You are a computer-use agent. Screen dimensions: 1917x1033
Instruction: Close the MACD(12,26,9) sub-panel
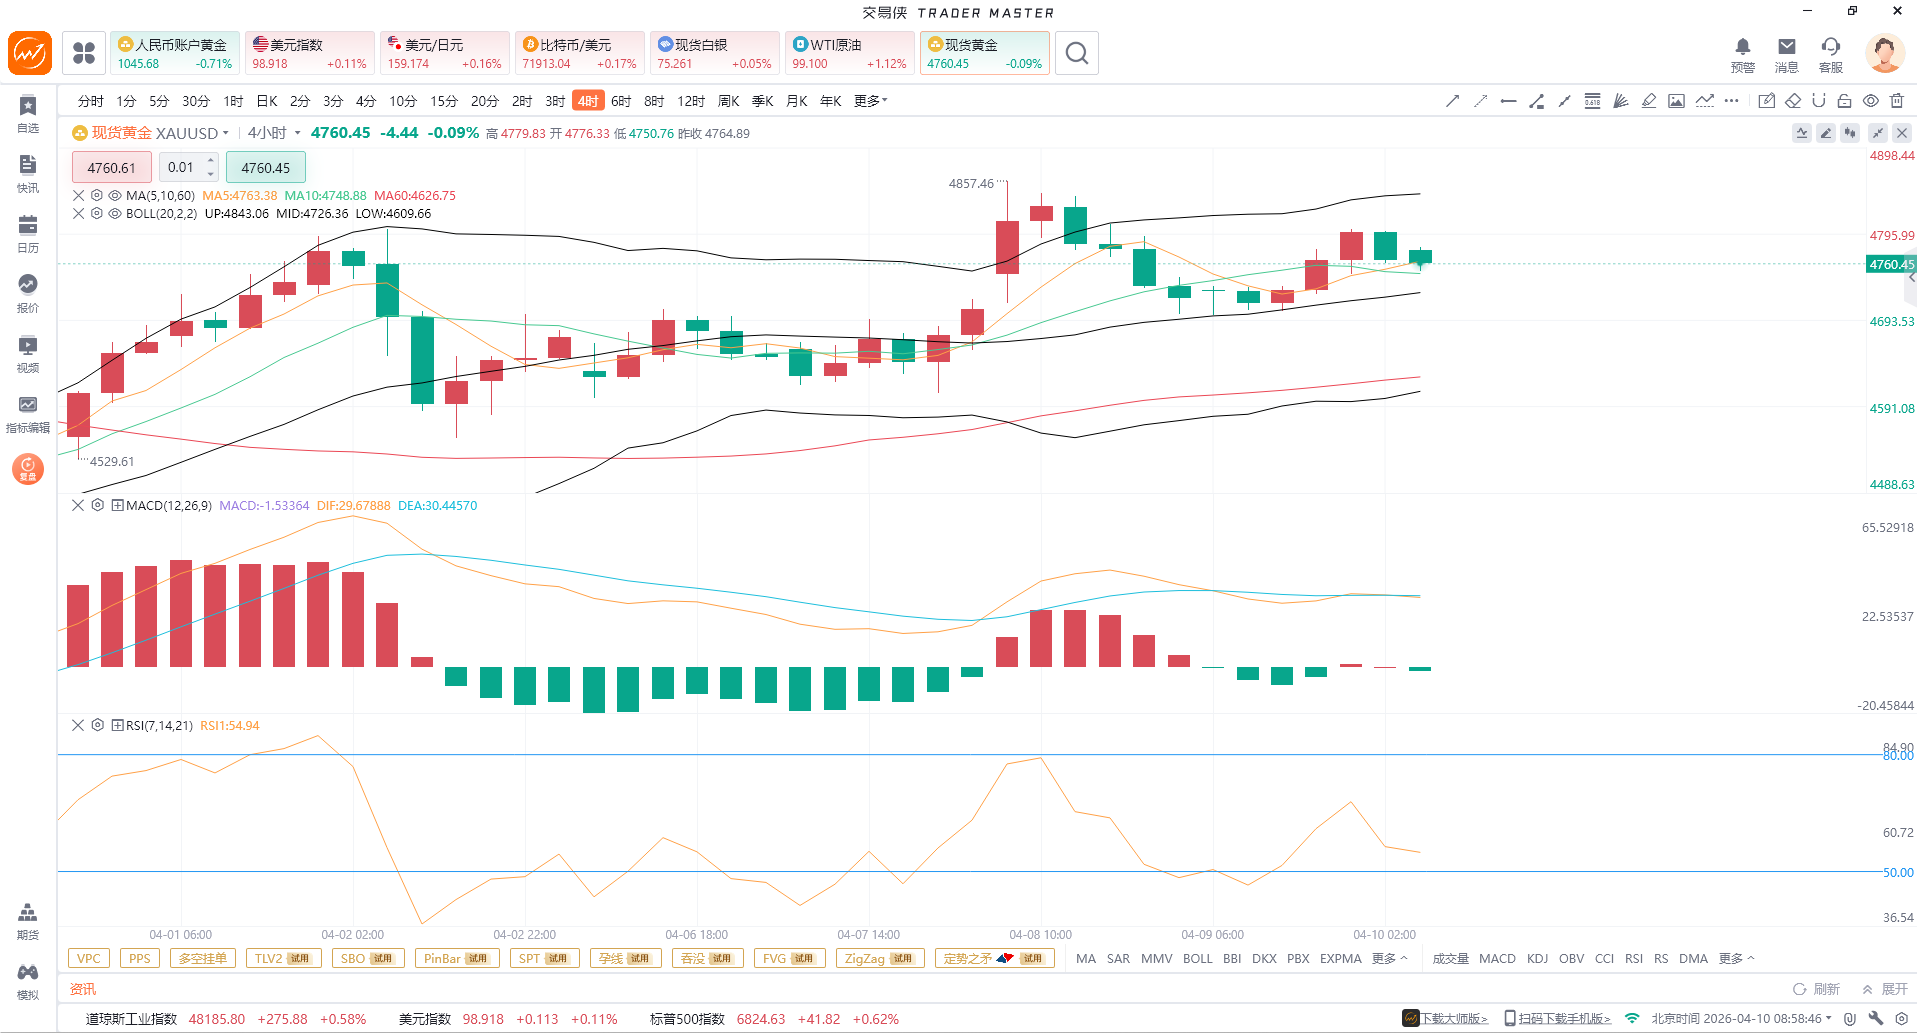coord(78,506)
